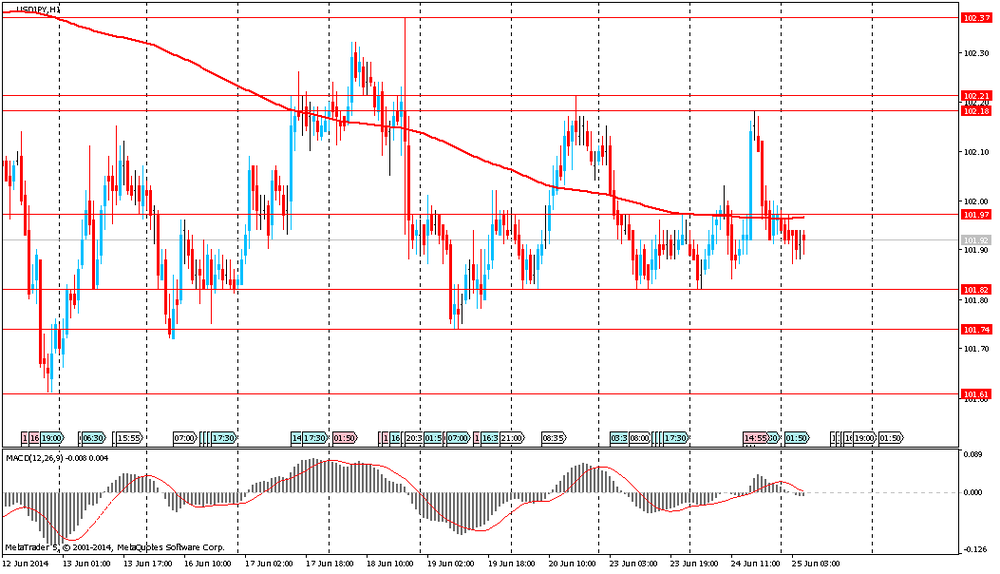This screenshot has width=1000, height=574.
Task: Click the 17 Jun 18:00 time label
Action: coord(330,564)
